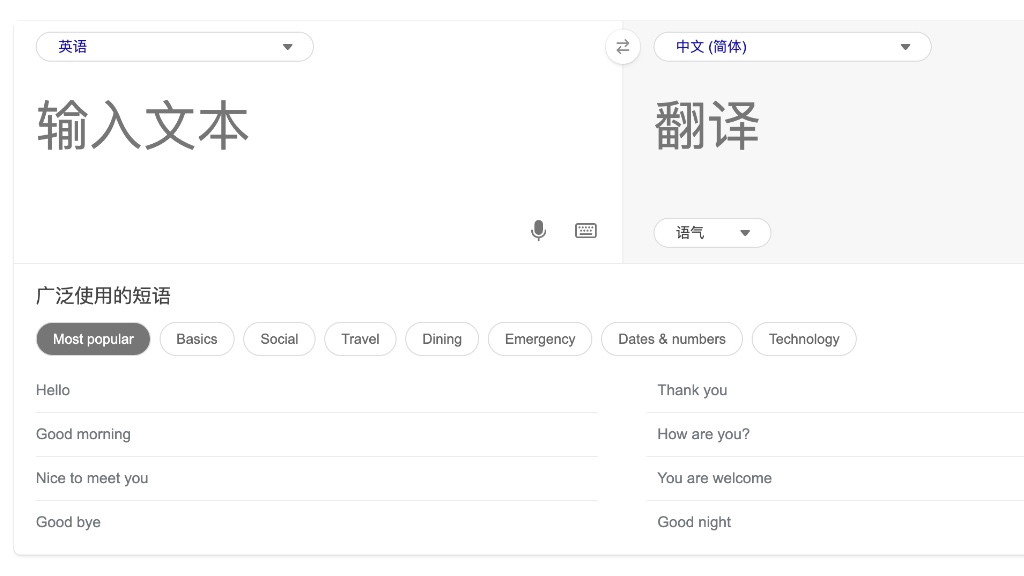Image resolution: width=1024 pixels, height=576 pixels.
Task: Select the Dates & numbers category
Action: 671,339
